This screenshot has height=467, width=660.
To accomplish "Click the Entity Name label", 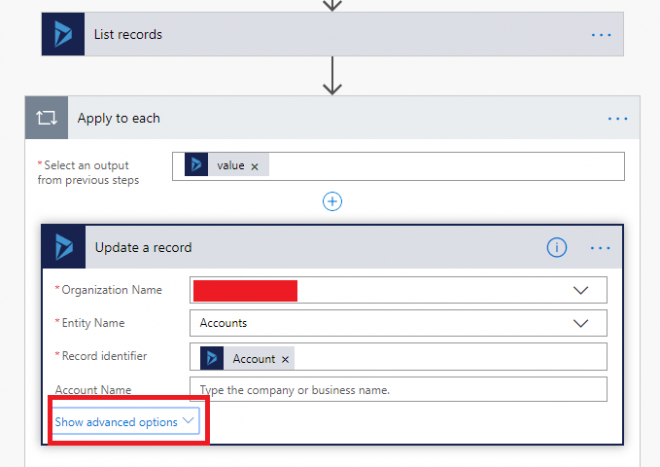I will pyautogui.click(x=93, y=323).
